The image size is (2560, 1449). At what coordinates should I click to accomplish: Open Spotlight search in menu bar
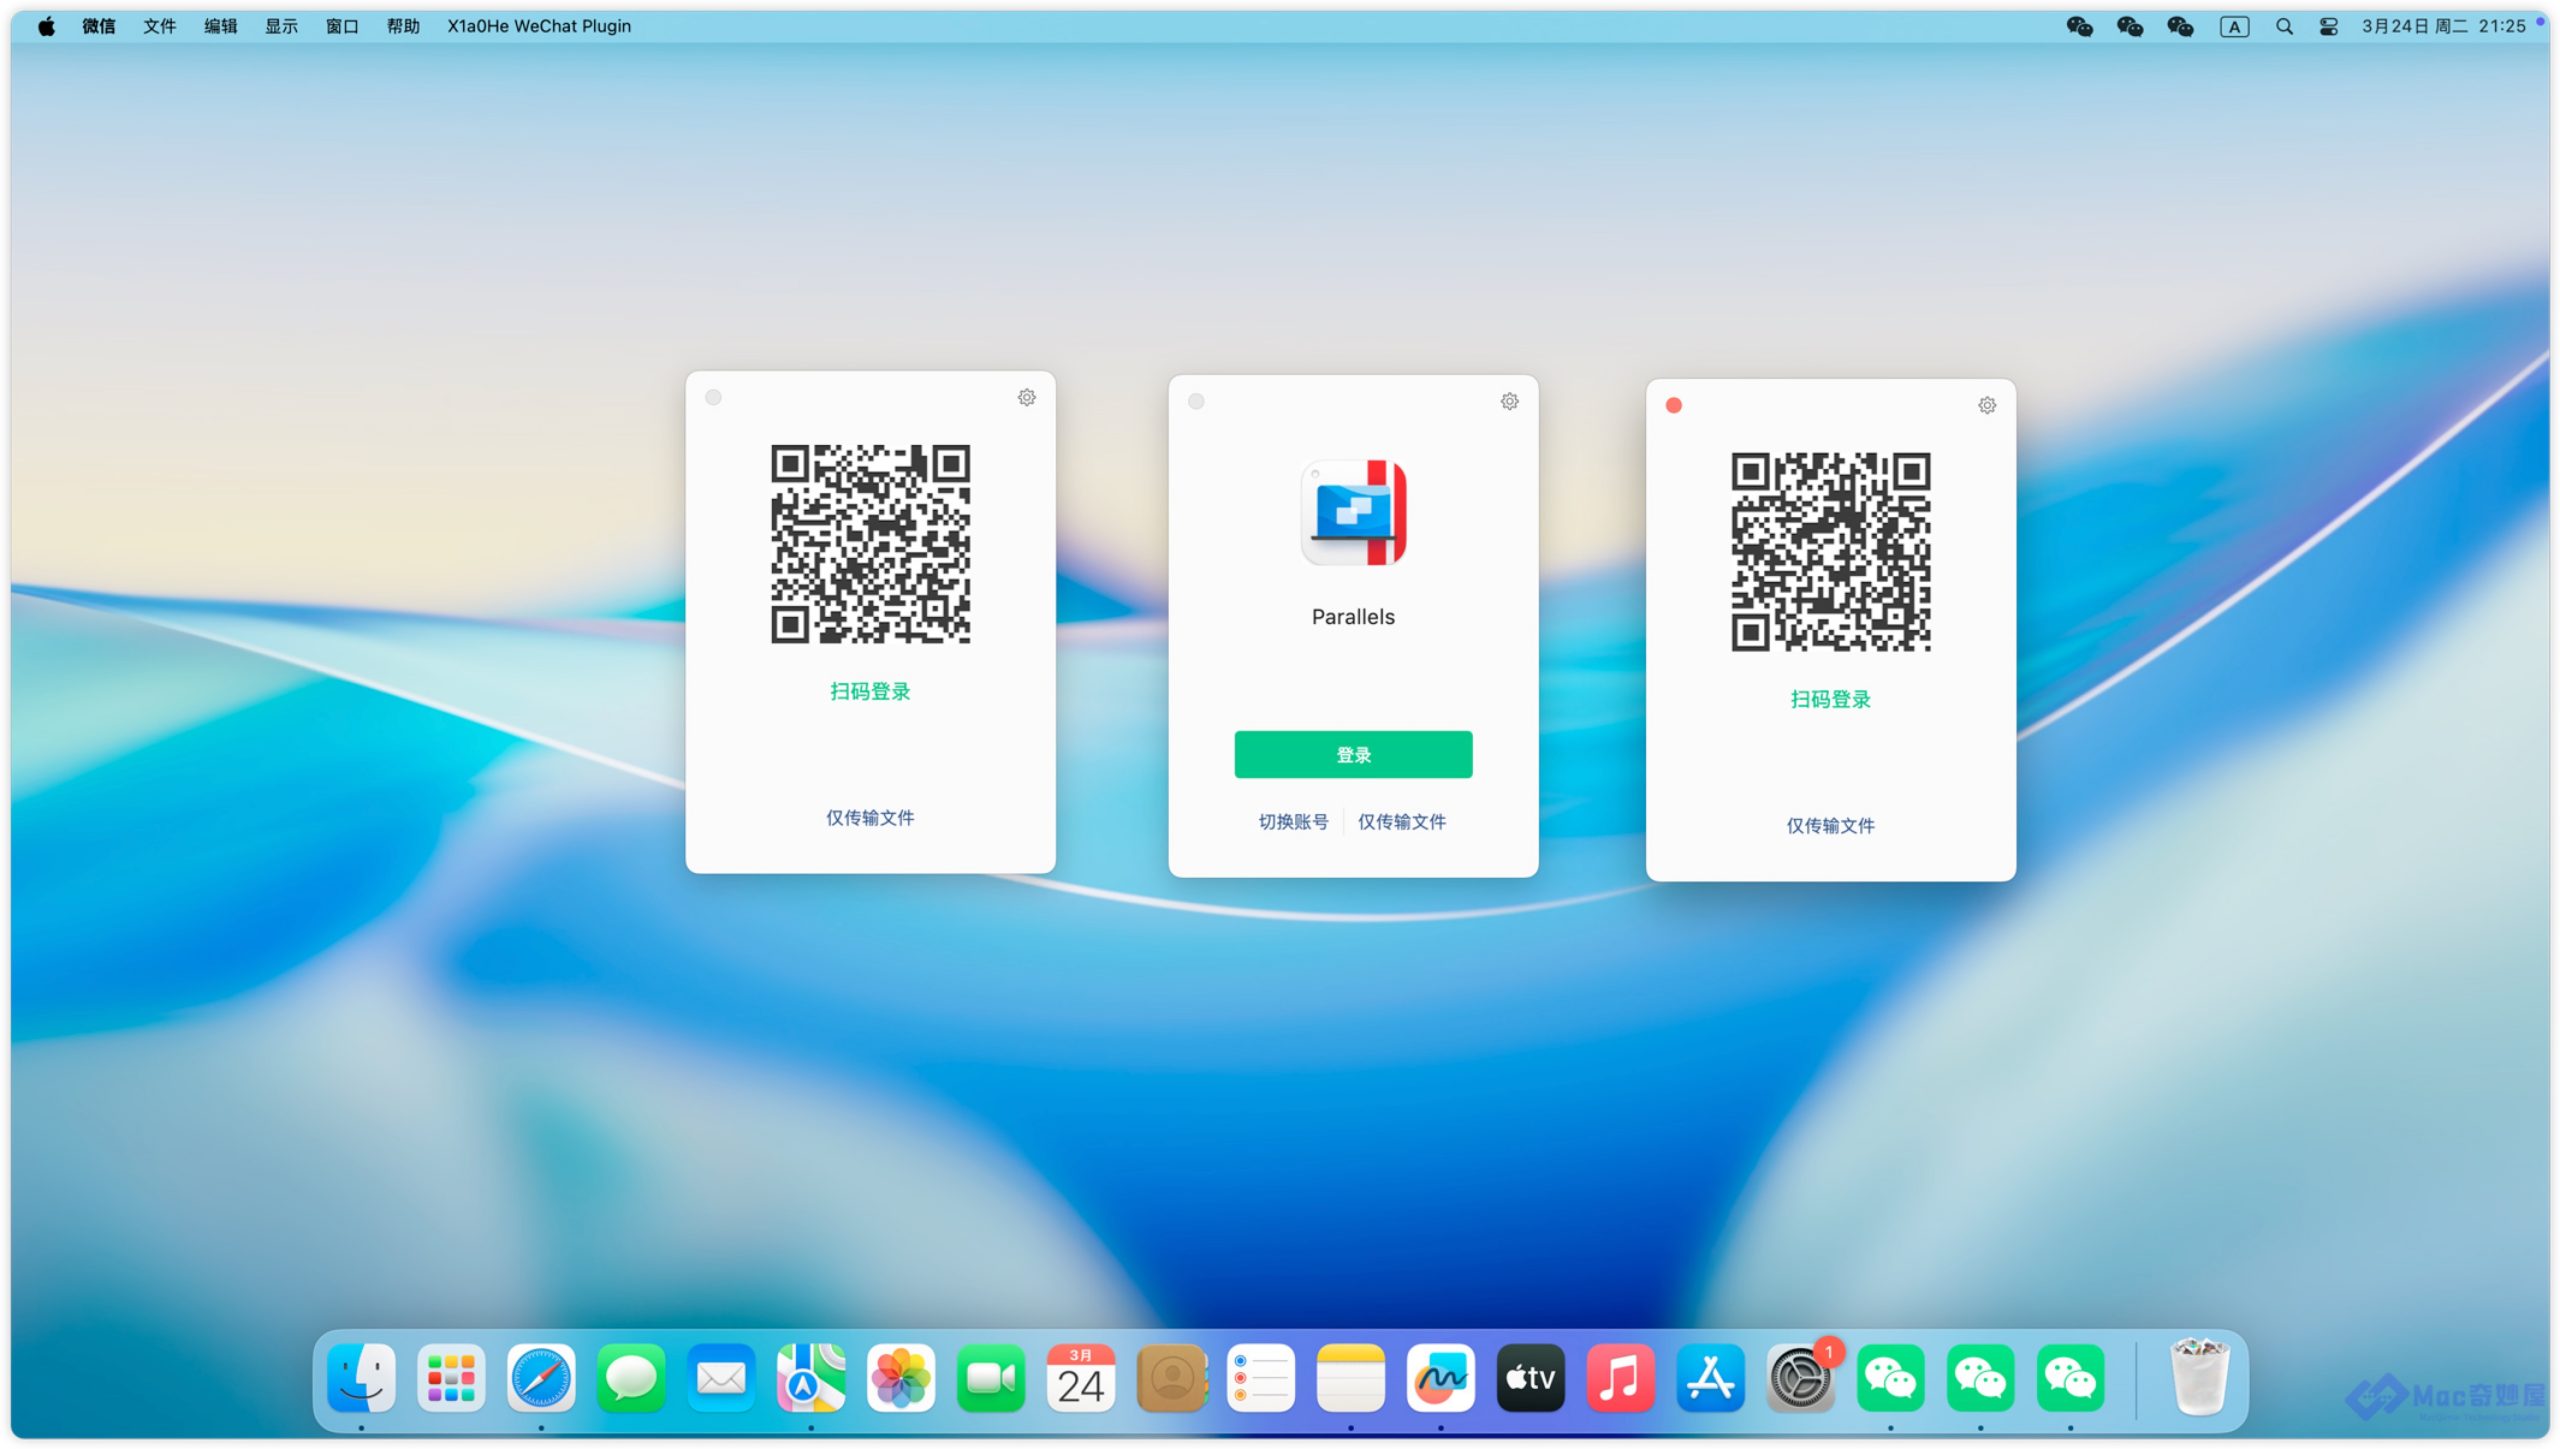(x=2284, y=27)
